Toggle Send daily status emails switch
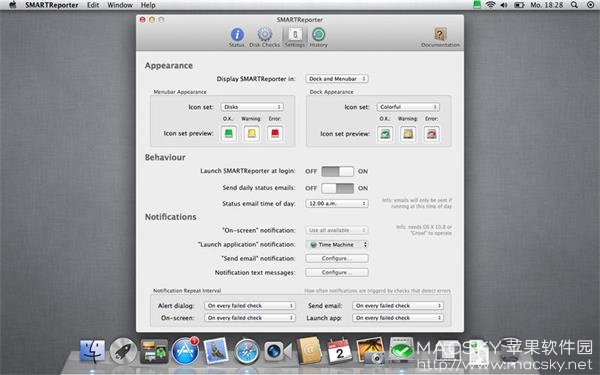600x375 pixels. (337, 188)
